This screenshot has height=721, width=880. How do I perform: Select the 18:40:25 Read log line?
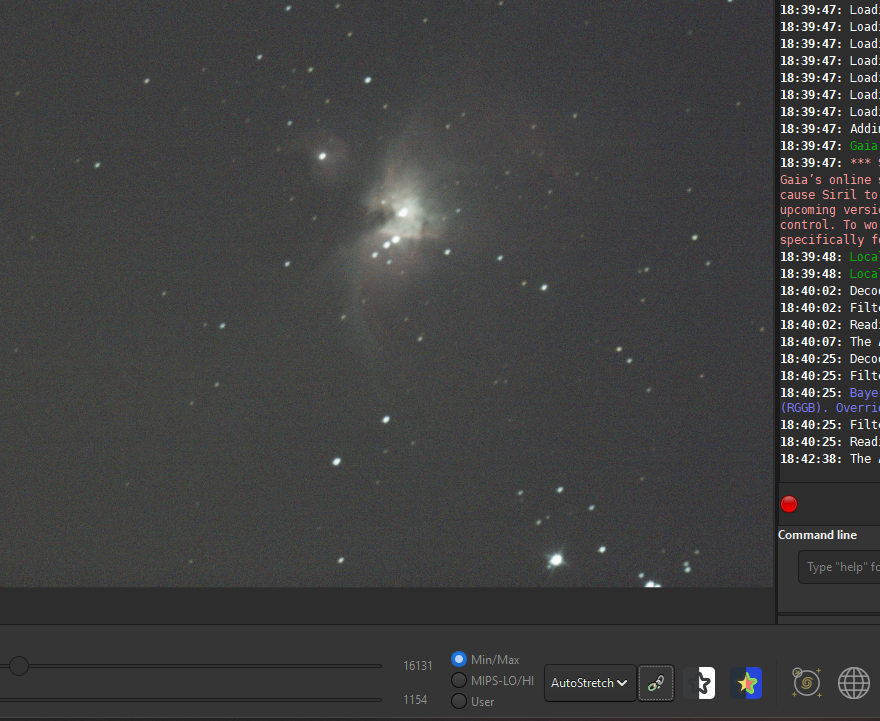pos(829,442)
